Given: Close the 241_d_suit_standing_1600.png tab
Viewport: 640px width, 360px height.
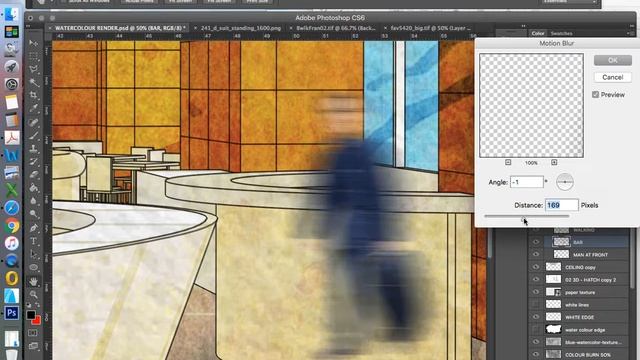Looking at the screenshot, I should [195, 28].
